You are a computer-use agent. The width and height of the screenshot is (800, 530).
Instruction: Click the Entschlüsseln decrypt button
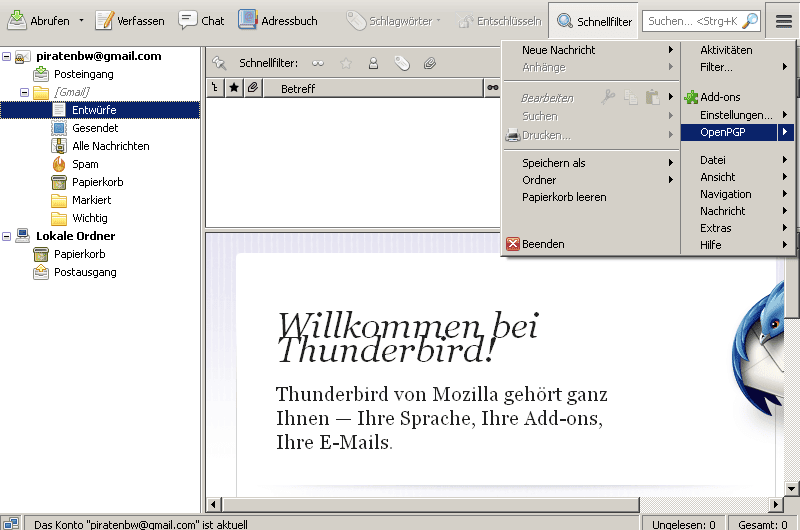[499, 21]
